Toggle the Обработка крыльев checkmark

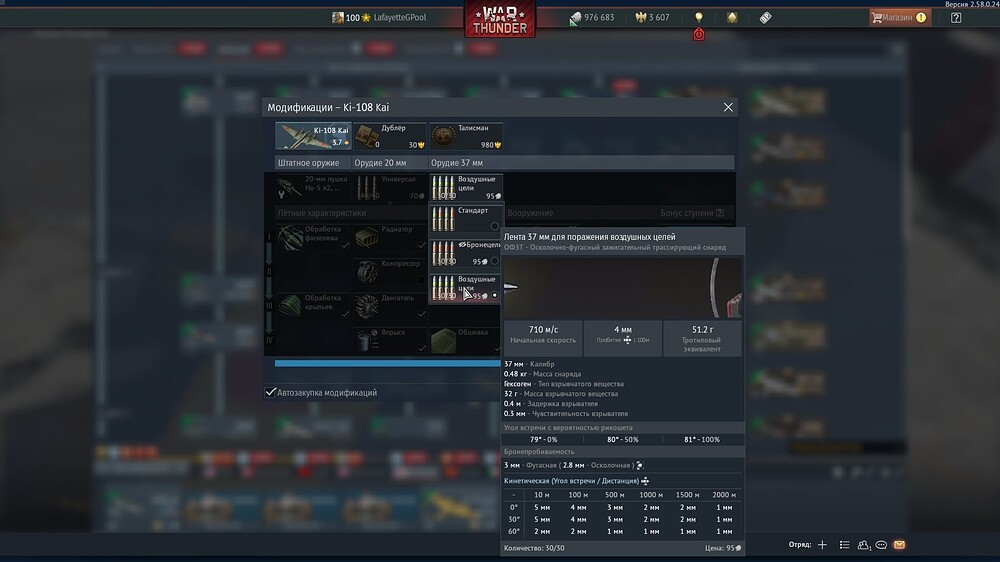click(x=345, y=314)
